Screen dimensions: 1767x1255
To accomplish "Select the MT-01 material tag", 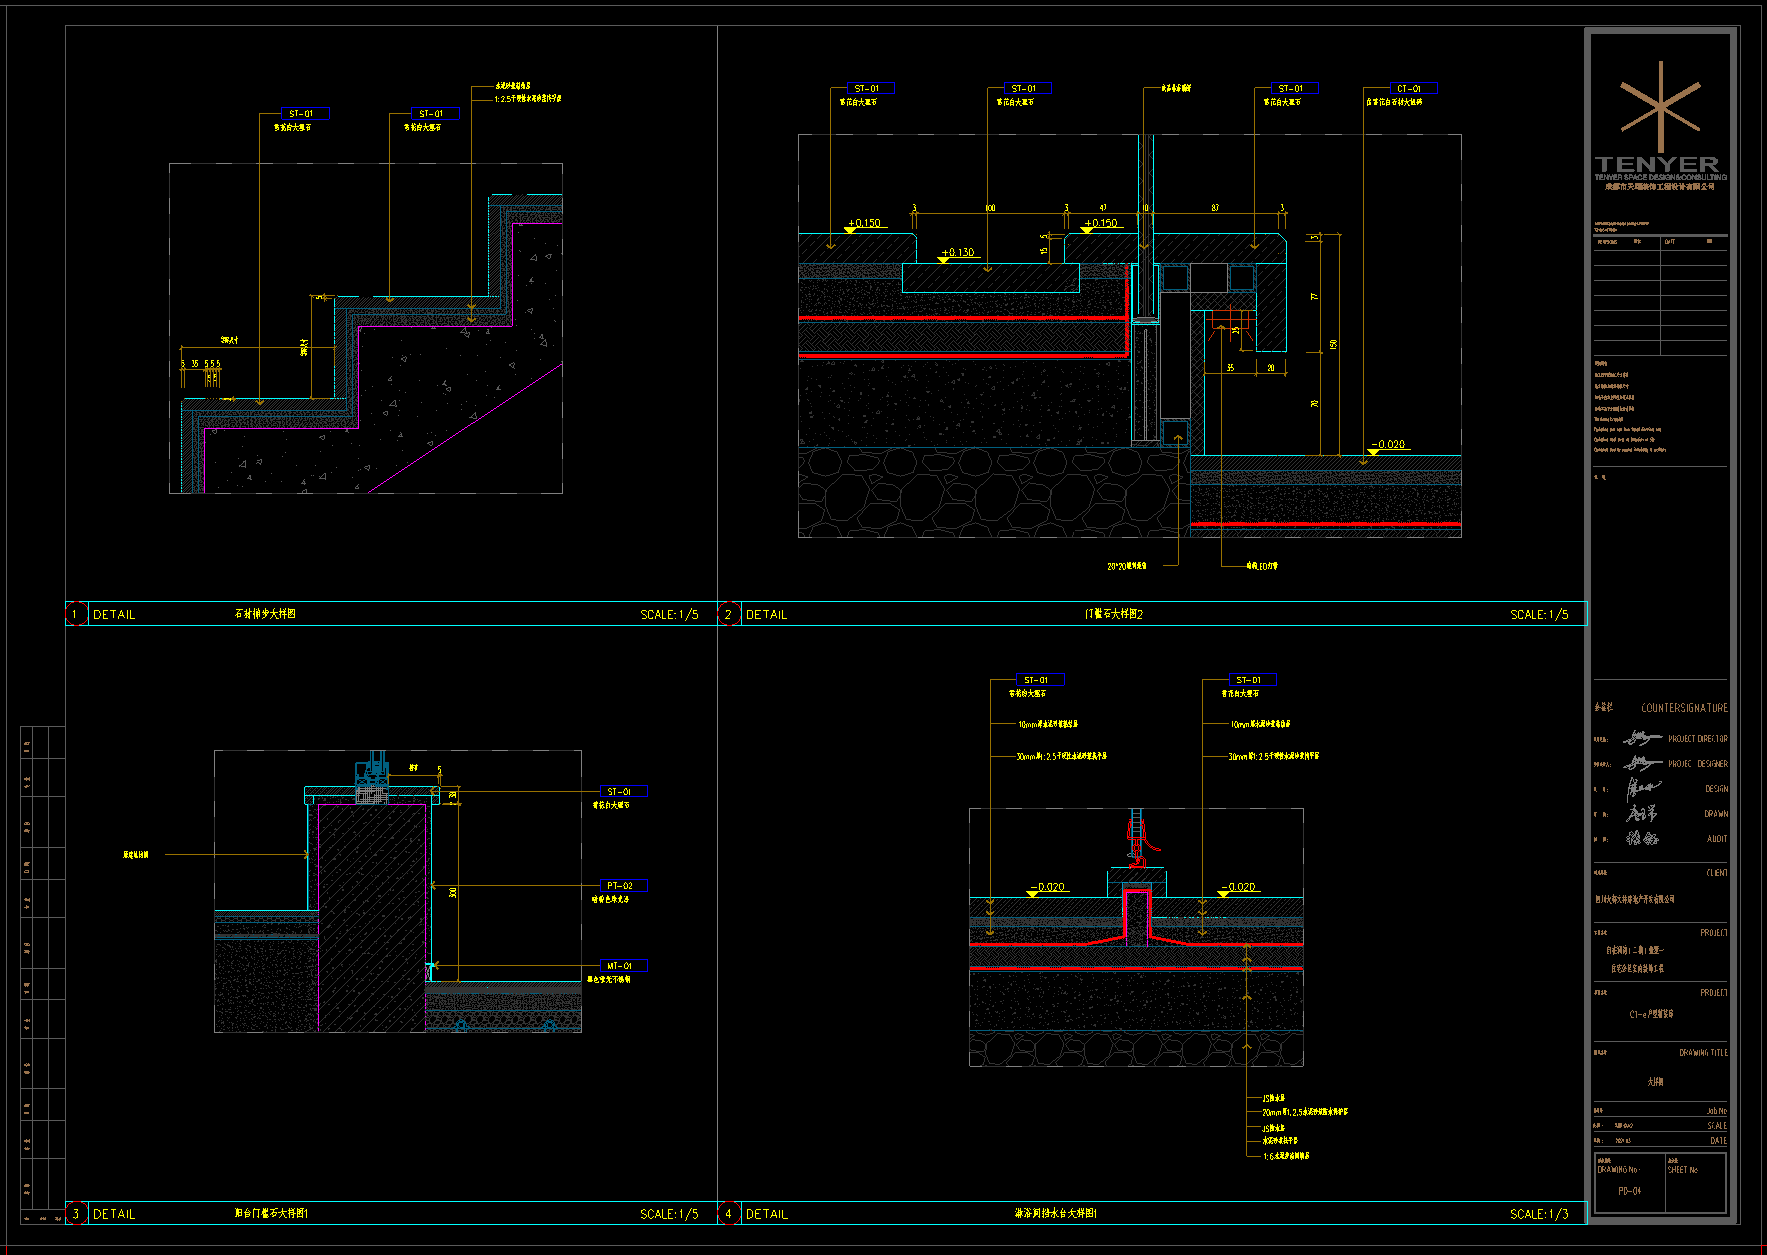I will tap(623, 966).
